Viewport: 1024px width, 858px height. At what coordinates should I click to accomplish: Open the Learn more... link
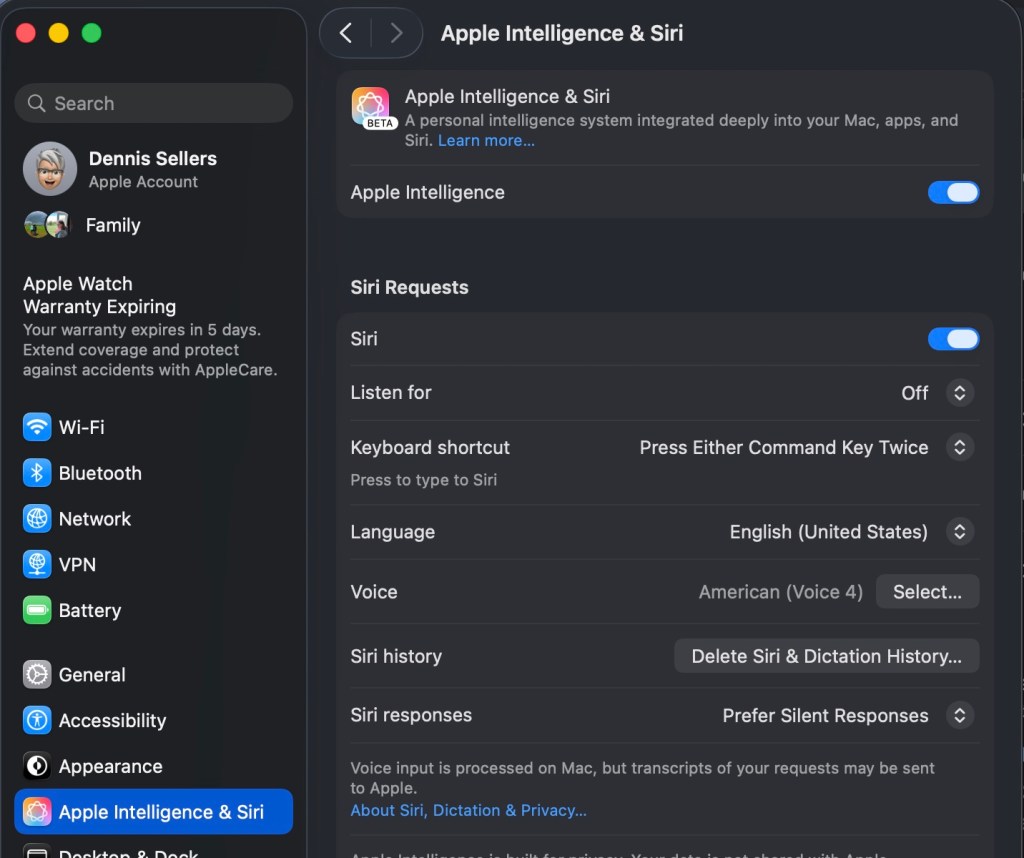point(487,140)
